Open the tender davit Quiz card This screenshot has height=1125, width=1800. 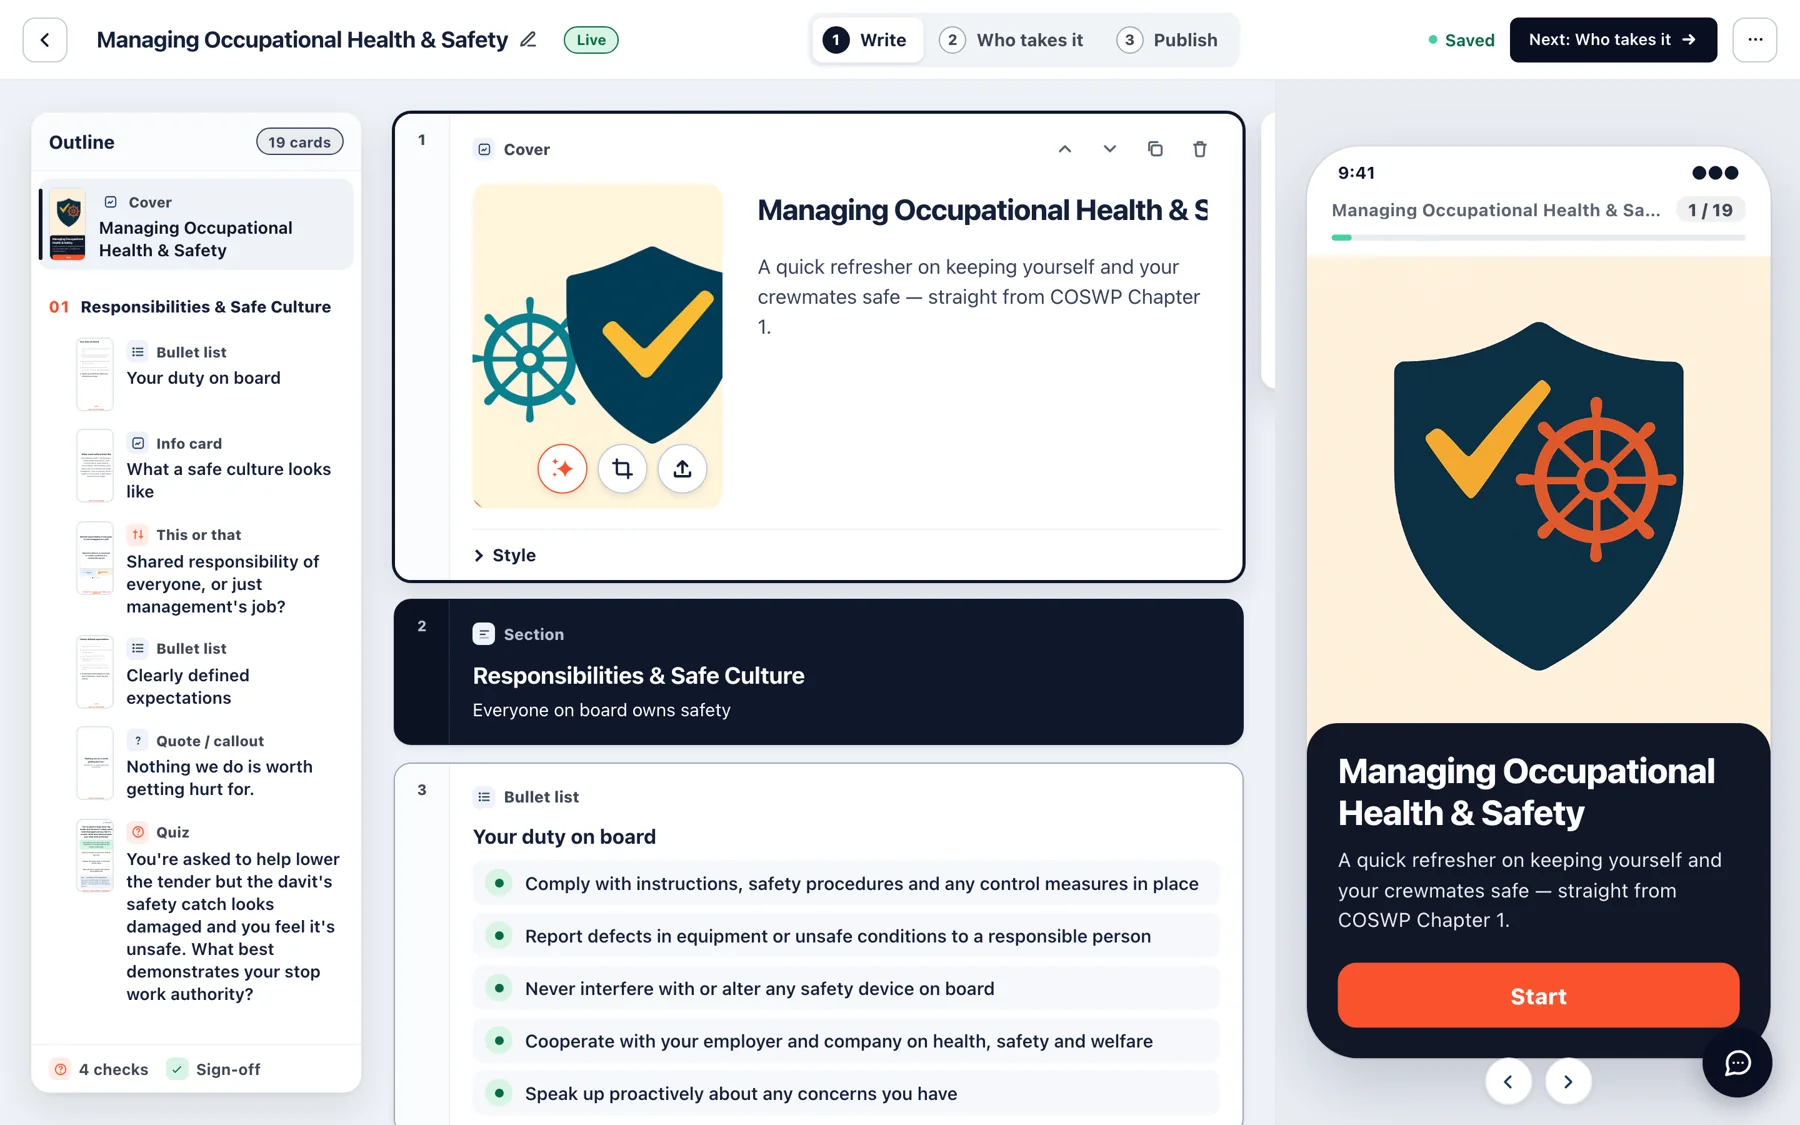[x=196, y=913]
